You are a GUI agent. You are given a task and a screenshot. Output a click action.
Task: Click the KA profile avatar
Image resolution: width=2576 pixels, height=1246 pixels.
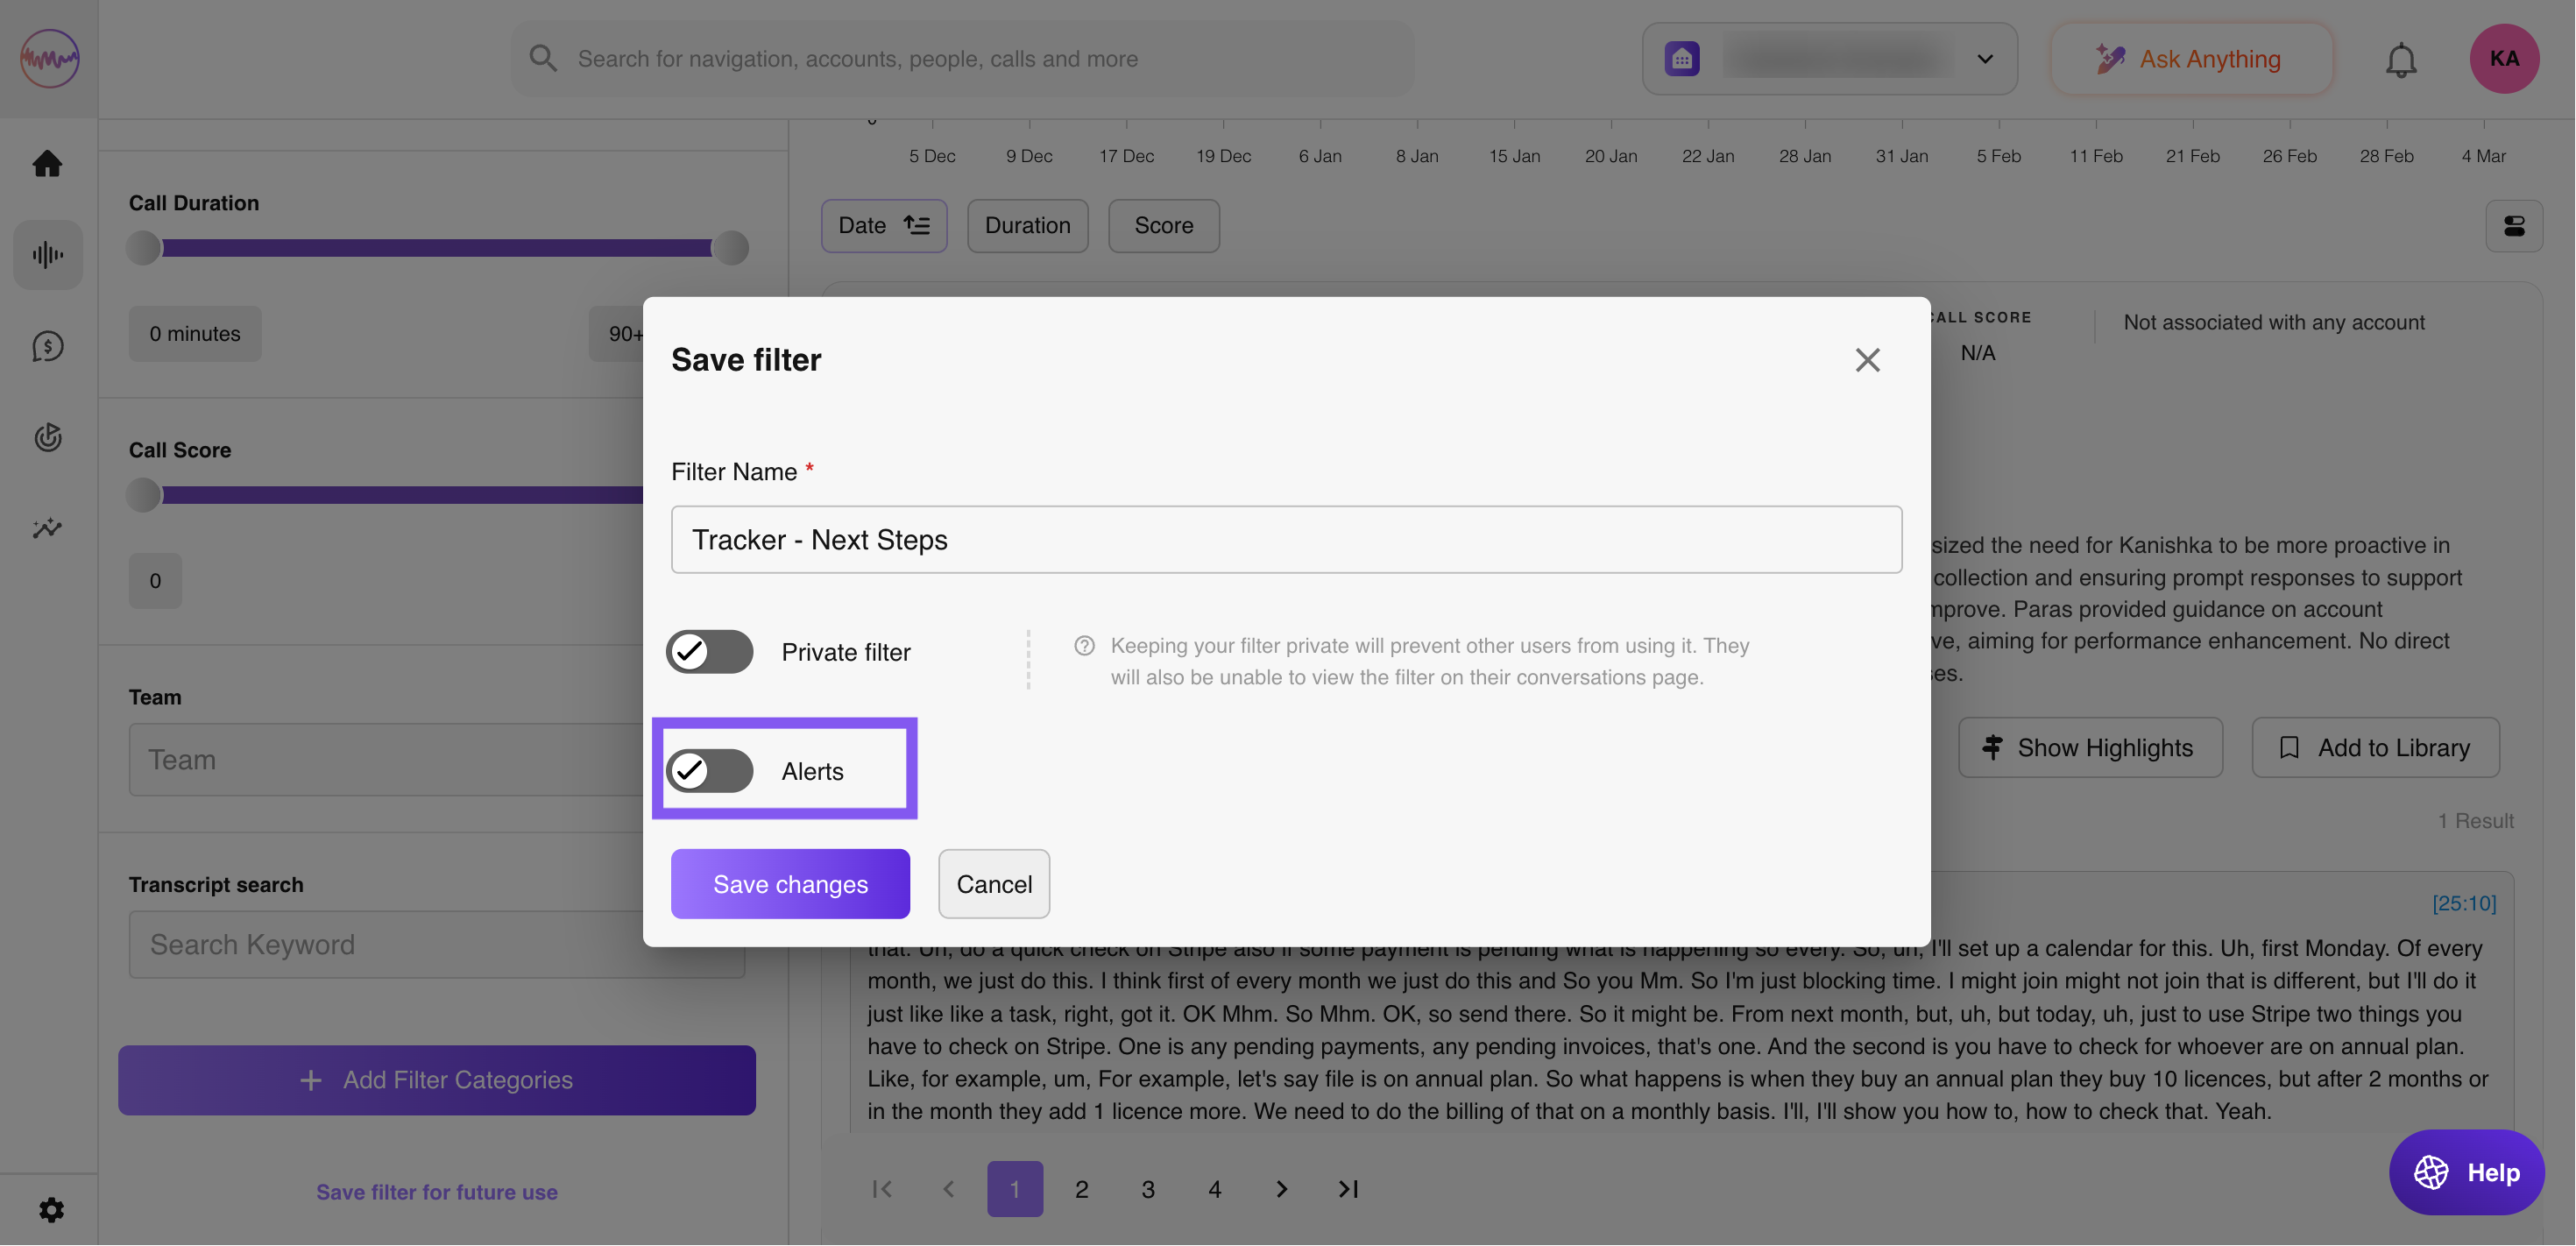coord(2503,59)
